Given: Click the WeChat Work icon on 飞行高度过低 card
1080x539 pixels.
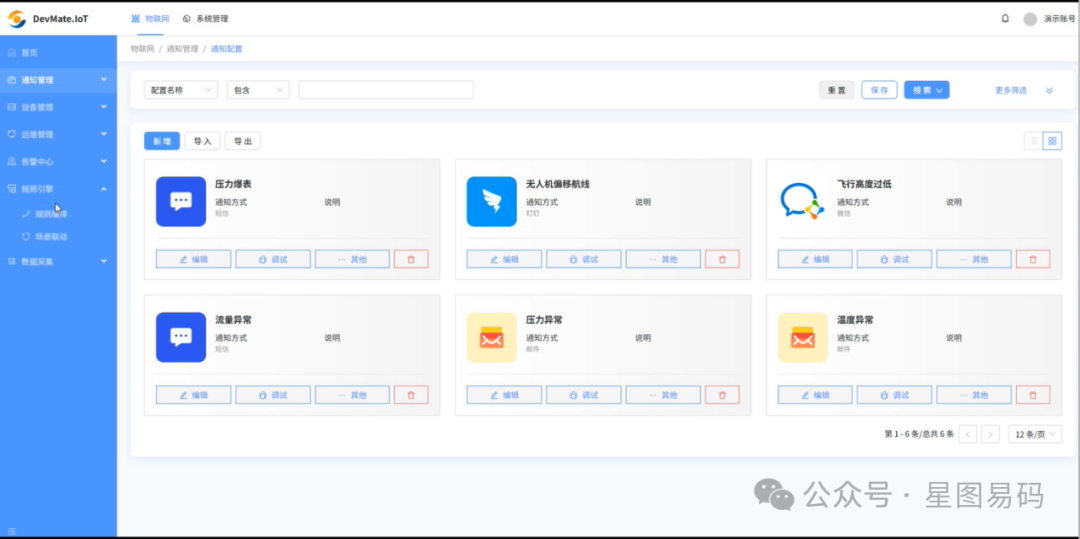Looking at the screenshot, I should click(802, 202).
